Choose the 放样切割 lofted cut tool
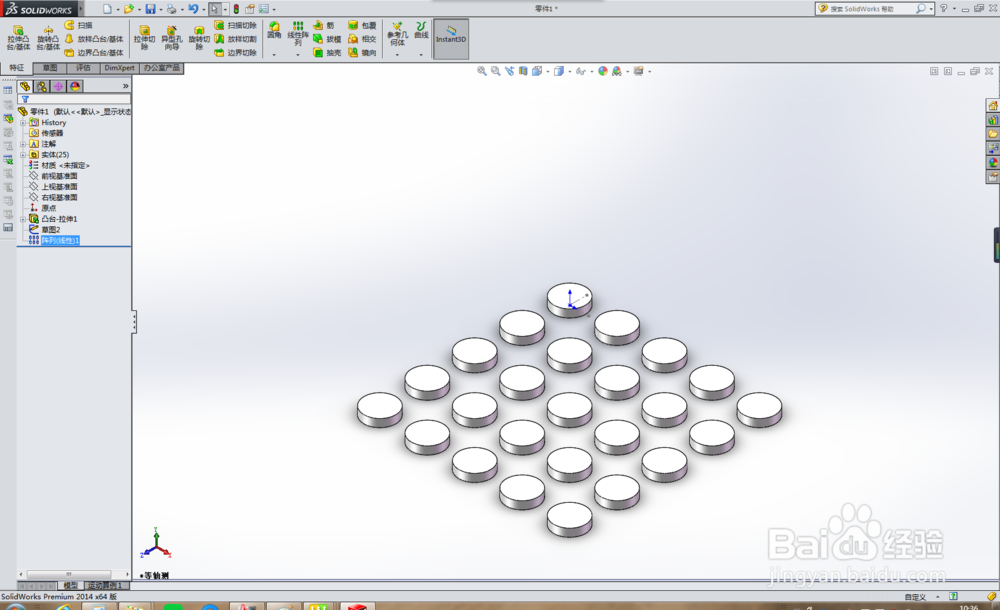This screenshot has height=610, width=1000. (235, 39)
